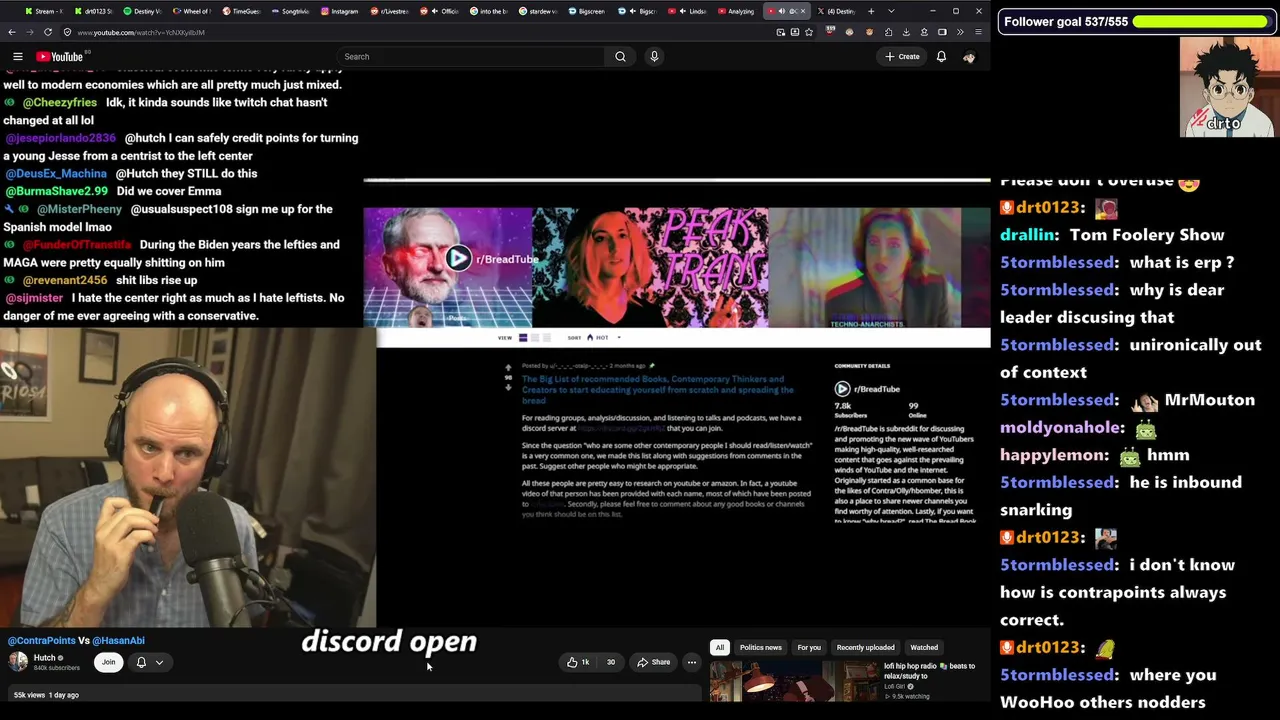Reload the page with the refresh icon
1280x720 pixels.
(47, 32)
